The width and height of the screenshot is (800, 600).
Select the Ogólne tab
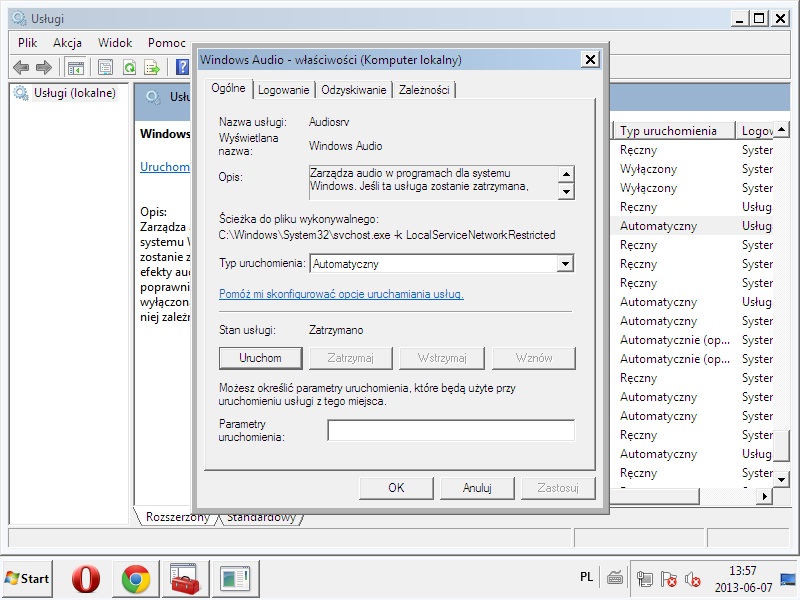click(229, 88)
